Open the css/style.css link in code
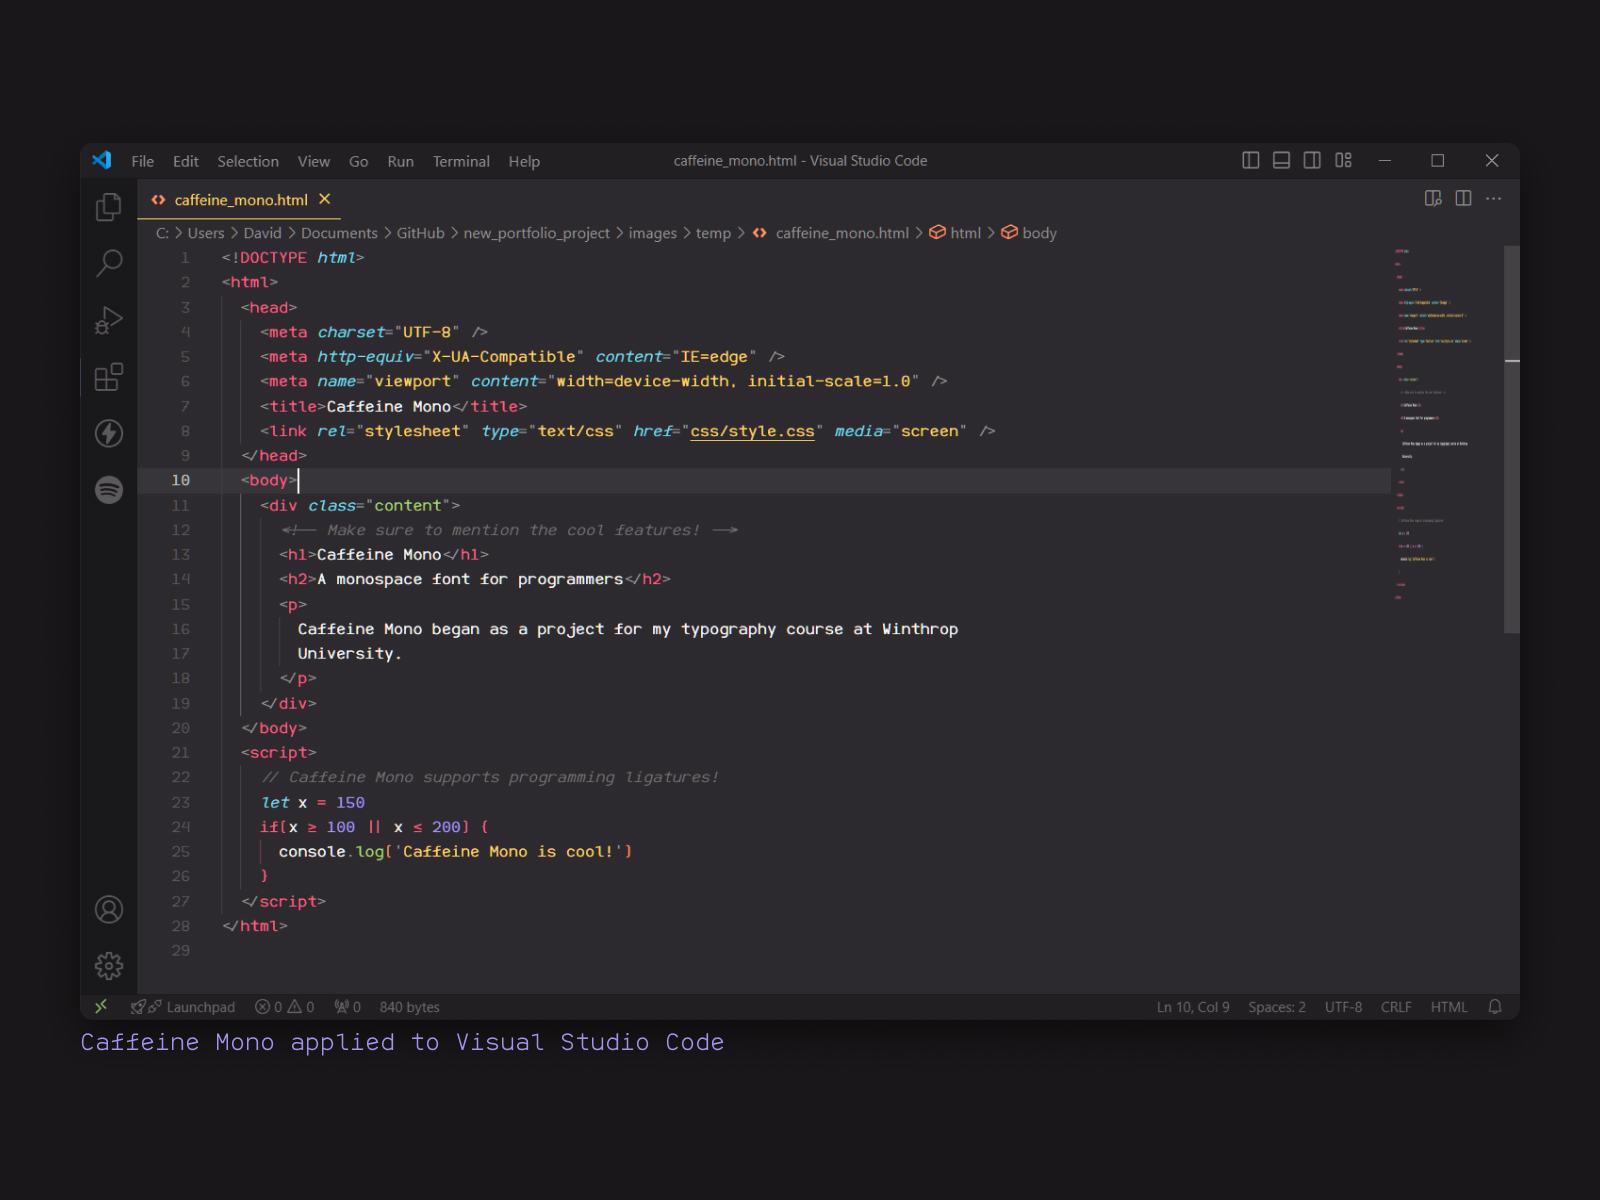The width and height of the screenshot is (1600, 1200). pos(752,431)
